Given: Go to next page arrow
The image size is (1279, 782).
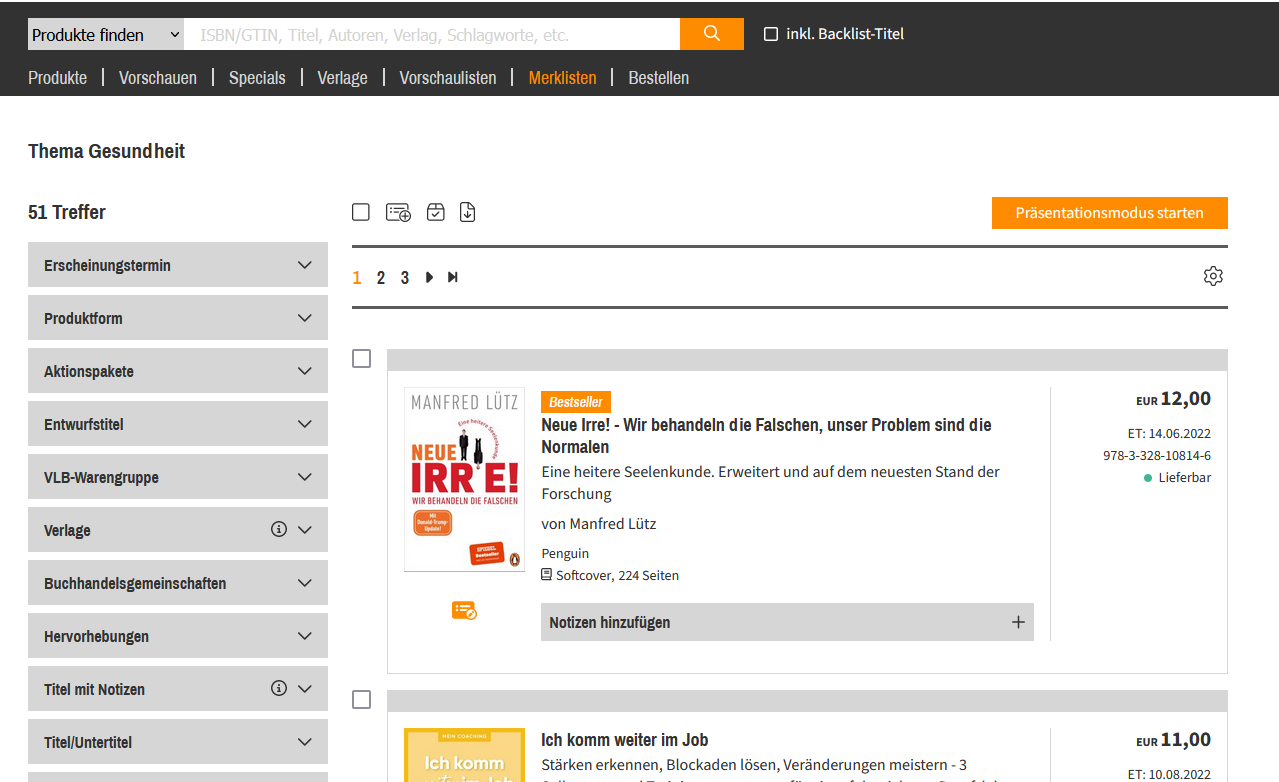Looking at the screenshot, I should click(x=429, y=277).
